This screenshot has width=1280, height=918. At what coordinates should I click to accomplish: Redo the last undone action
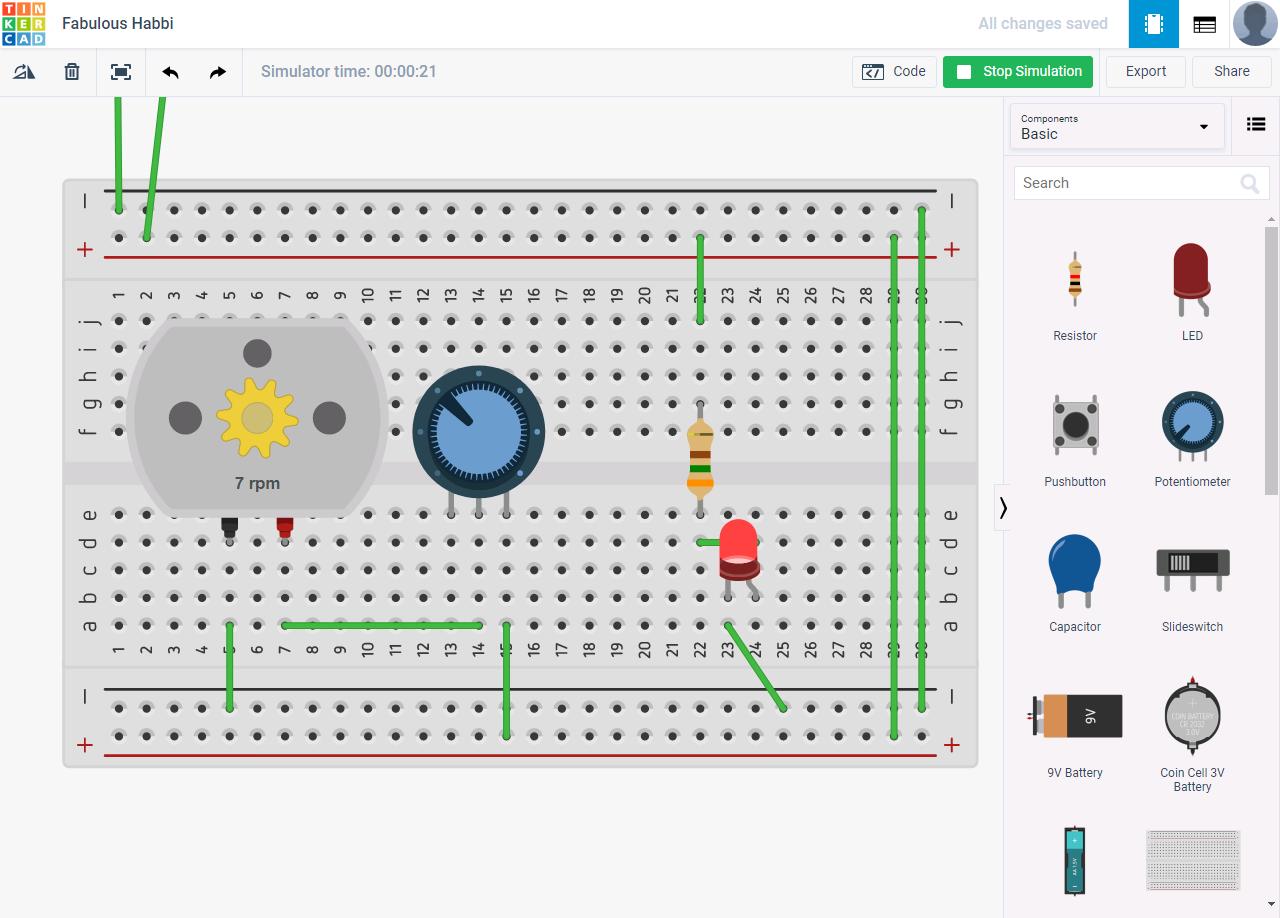coord(218,71)
